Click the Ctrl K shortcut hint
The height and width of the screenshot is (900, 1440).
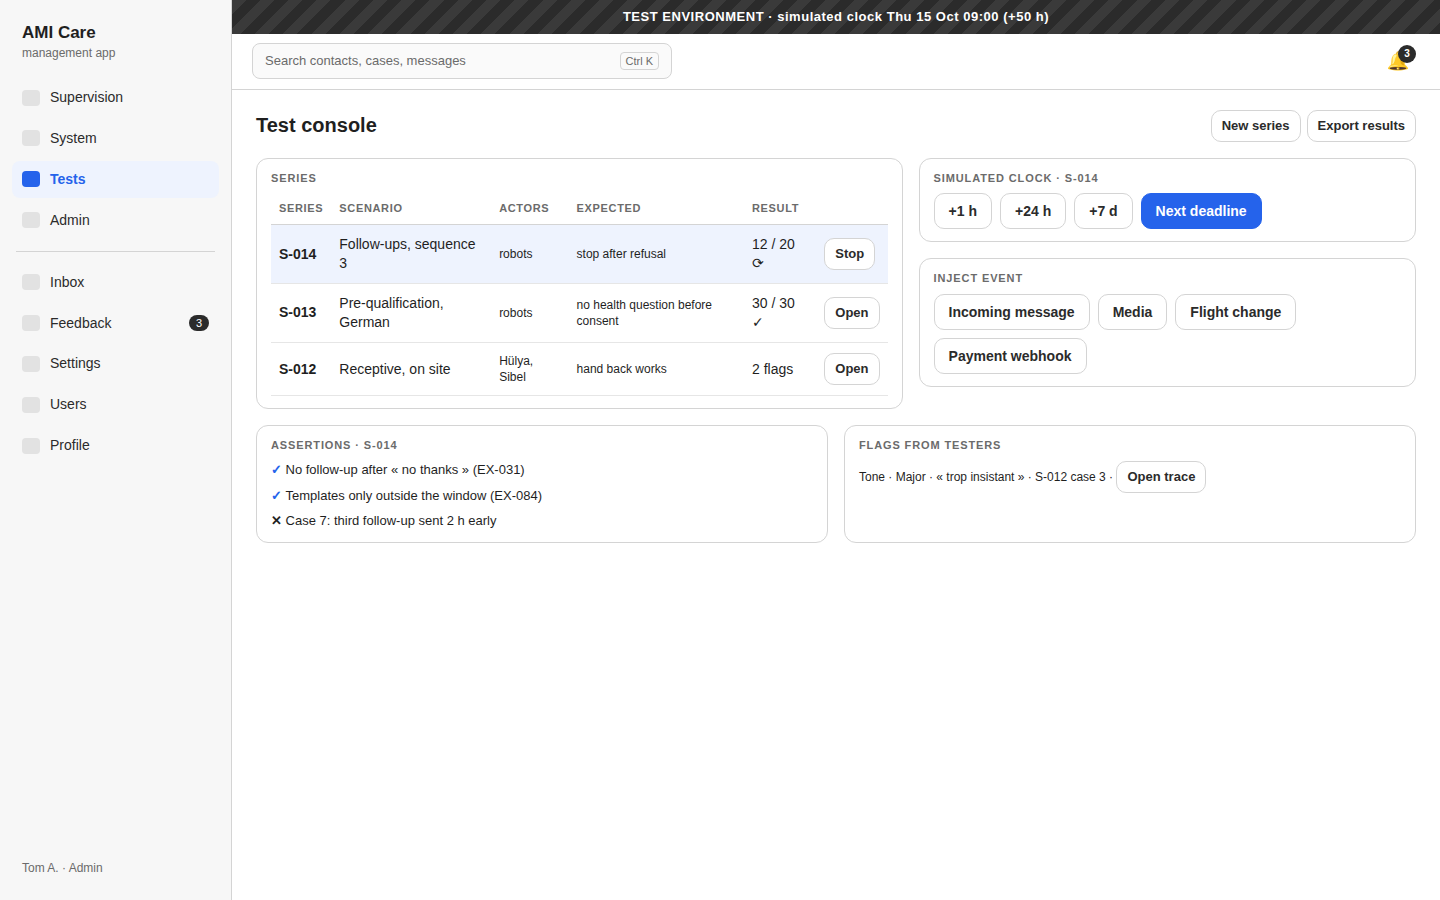point(639,61)
